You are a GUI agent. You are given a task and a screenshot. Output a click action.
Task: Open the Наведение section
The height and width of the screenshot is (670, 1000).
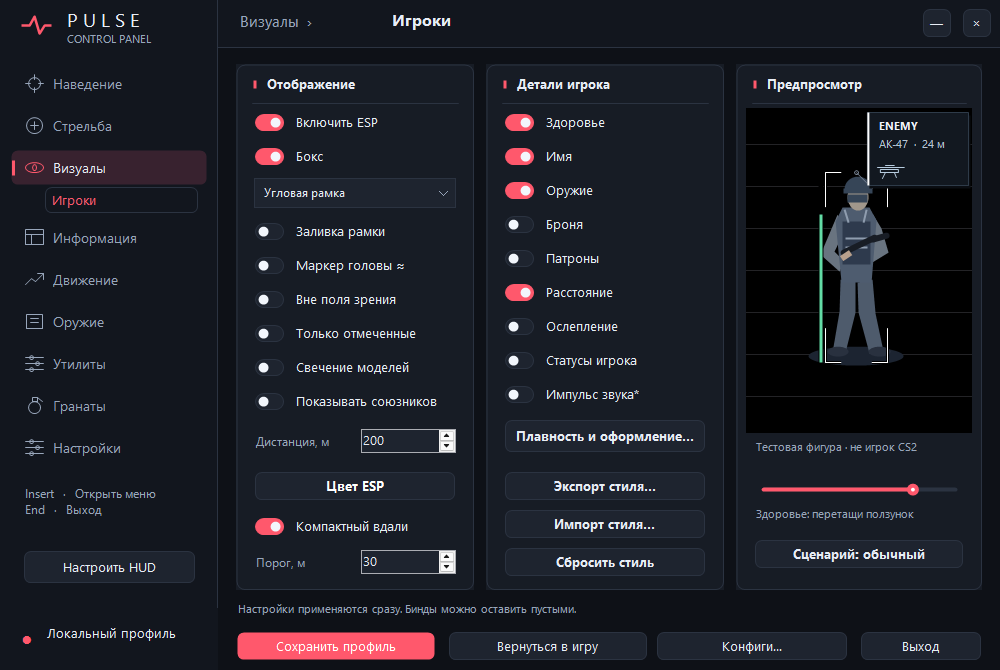pos(109,84)
